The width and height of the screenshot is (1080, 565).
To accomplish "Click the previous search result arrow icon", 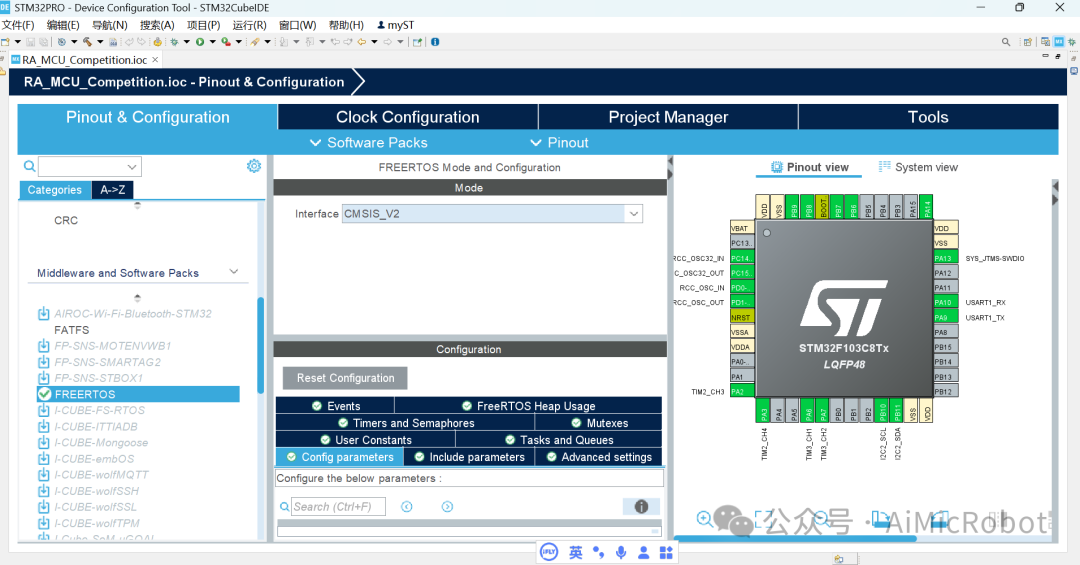I will (406, 506).
